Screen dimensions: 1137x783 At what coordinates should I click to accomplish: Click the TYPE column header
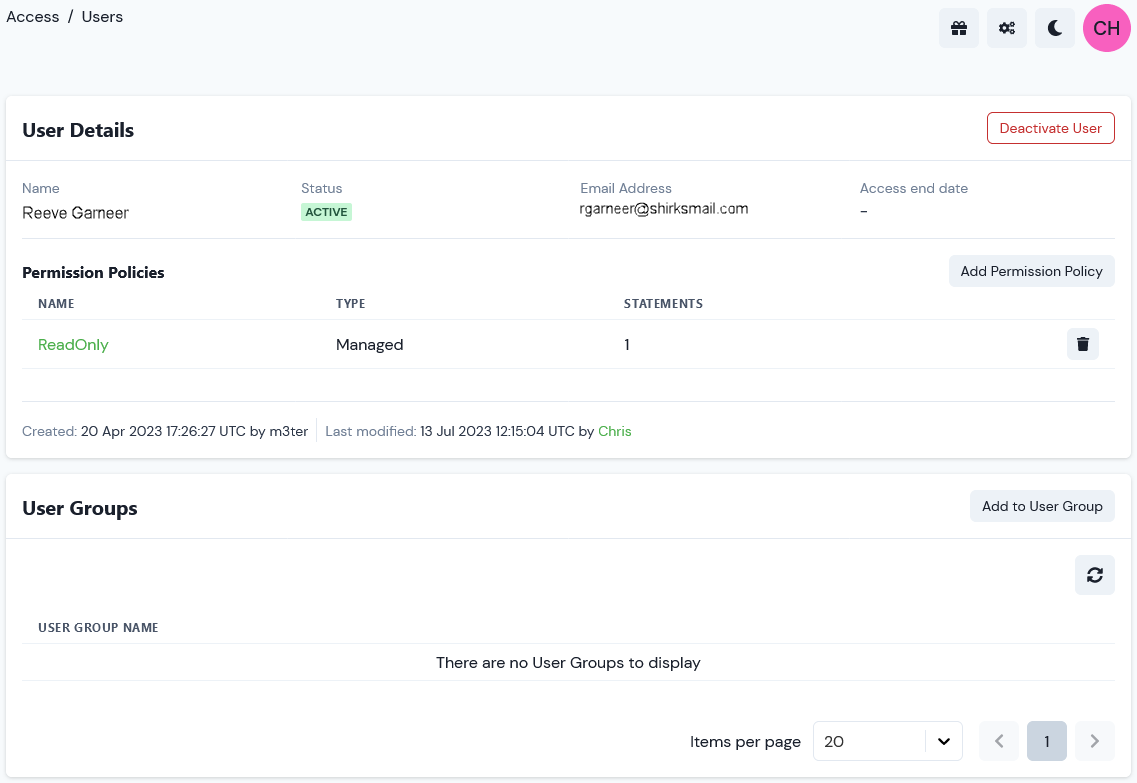pyautogui.click(x=350, y=304)
